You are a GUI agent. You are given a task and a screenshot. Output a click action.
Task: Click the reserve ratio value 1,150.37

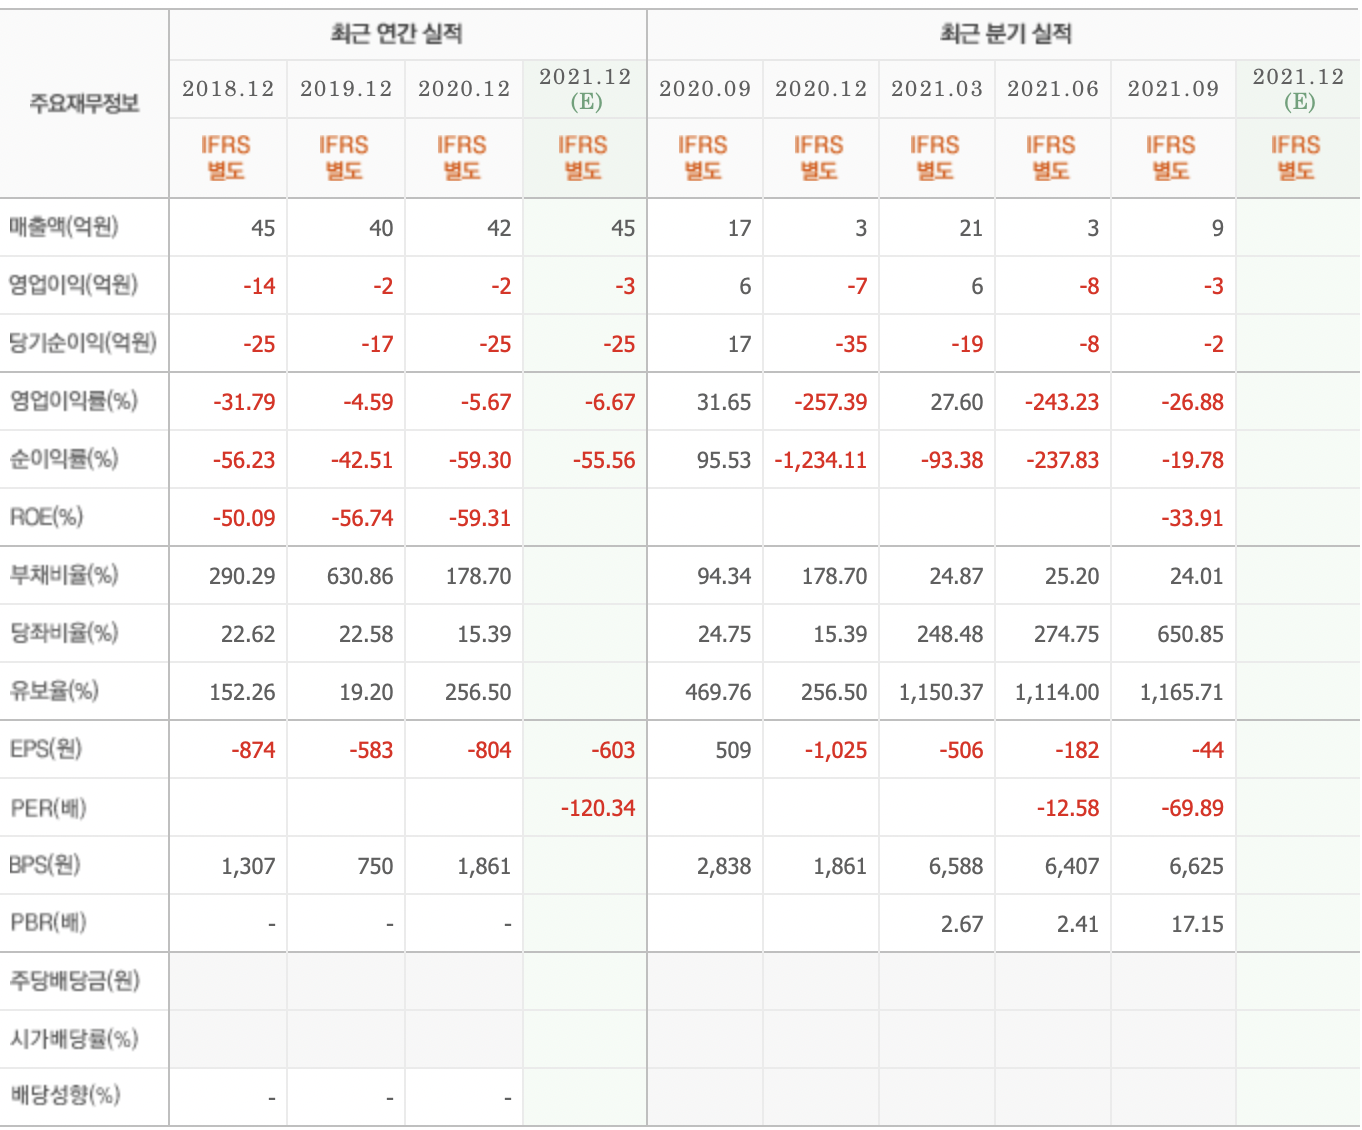point(941,692)
